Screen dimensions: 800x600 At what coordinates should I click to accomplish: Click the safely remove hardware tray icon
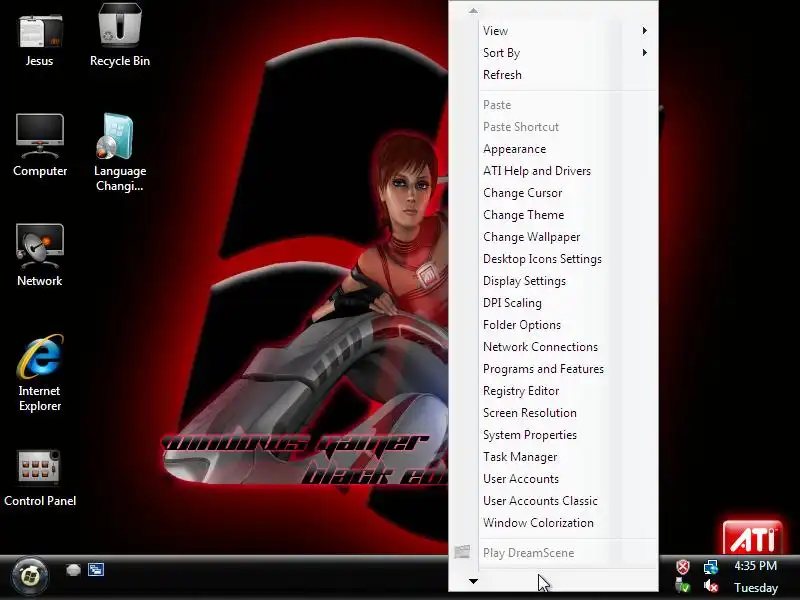(683, 587)
